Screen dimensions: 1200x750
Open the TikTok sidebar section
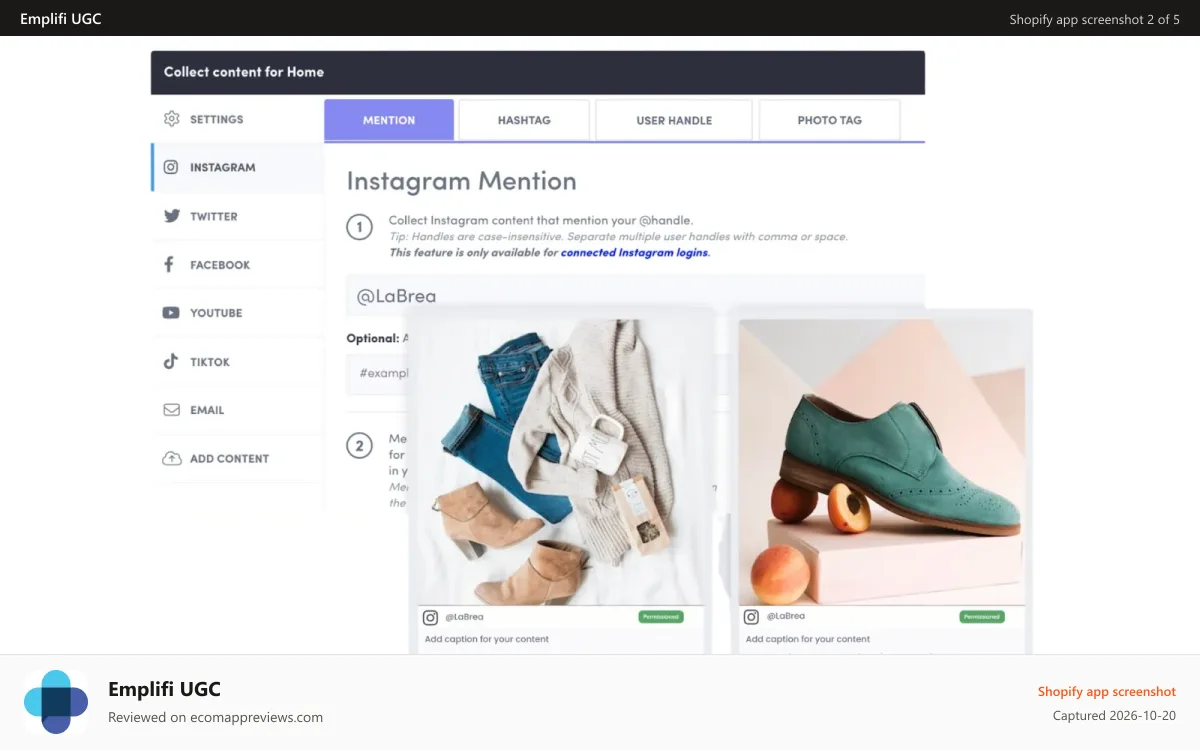[x=238, y=362]
